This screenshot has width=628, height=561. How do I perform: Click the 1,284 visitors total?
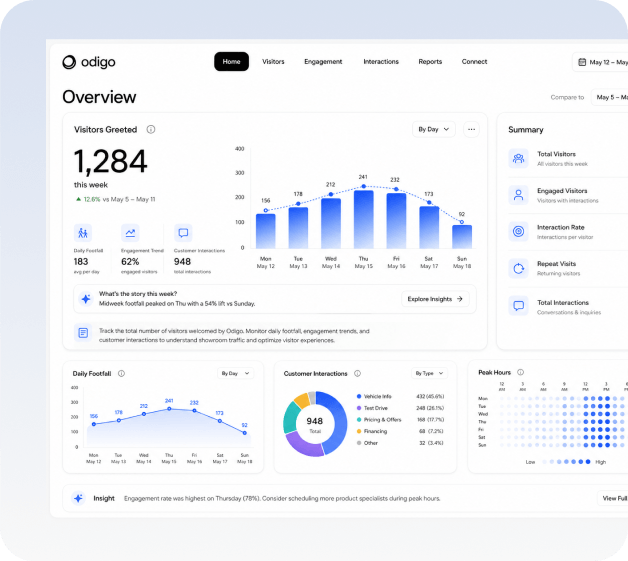point(111,161)
